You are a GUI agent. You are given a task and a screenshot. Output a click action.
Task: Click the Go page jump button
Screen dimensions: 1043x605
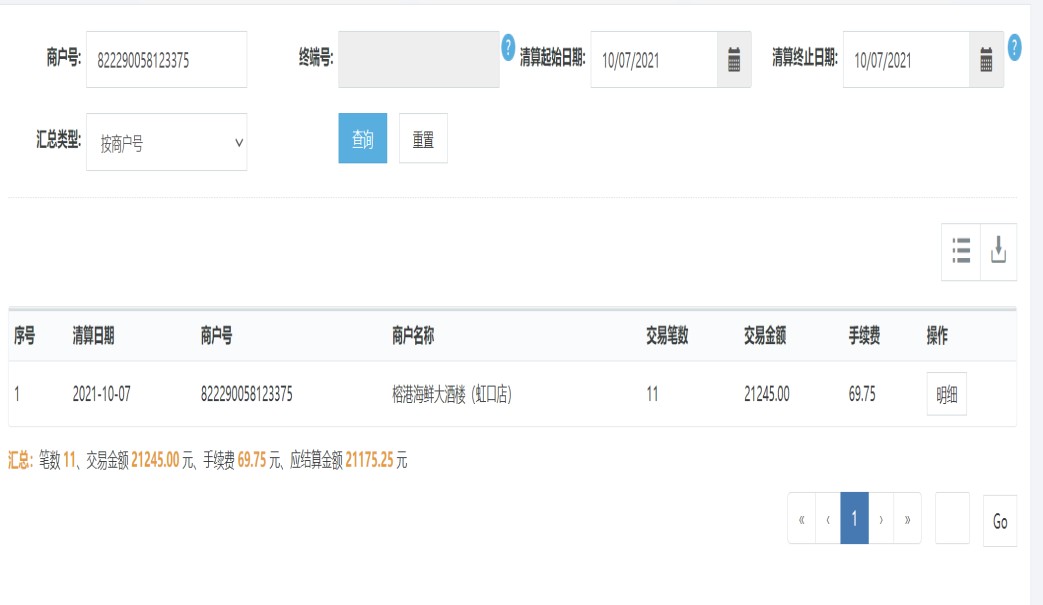coord(999,521)
